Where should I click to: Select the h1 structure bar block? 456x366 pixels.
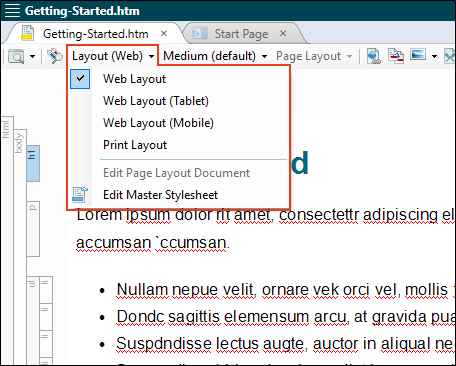click(33, 163)
